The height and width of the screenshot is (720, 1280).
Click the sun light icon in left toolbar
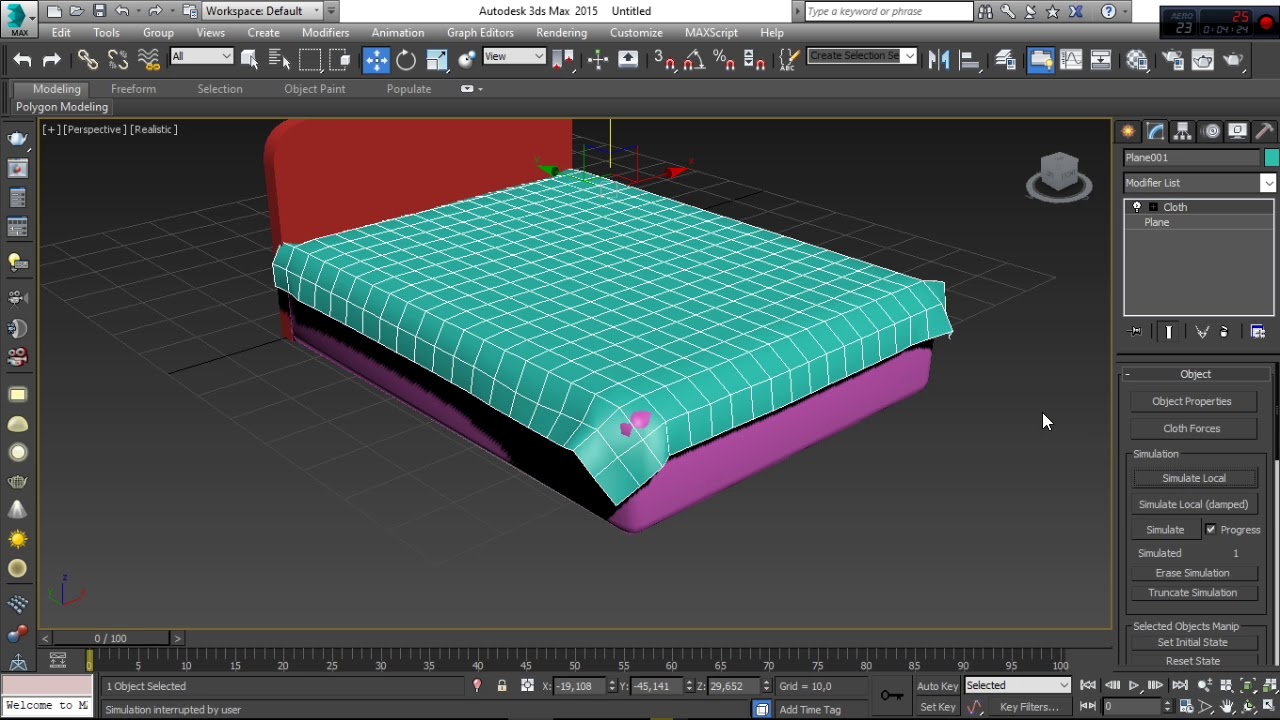point(17,540)
